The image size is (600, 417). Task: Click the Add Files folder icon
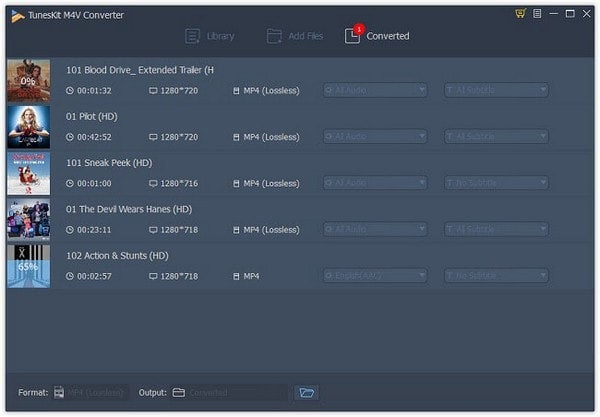point(274,36)
